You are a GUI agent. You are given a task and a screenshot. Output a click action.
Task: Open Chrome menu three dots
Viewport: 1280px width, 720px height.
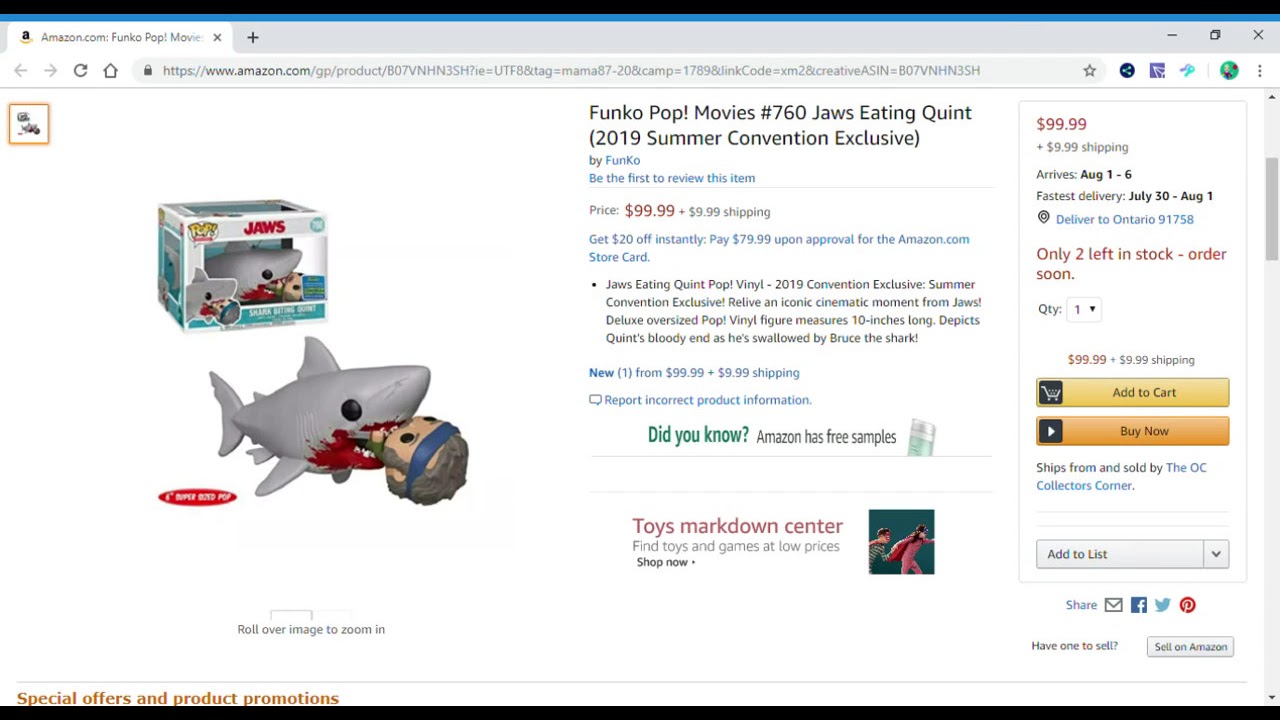(1260, 71)
